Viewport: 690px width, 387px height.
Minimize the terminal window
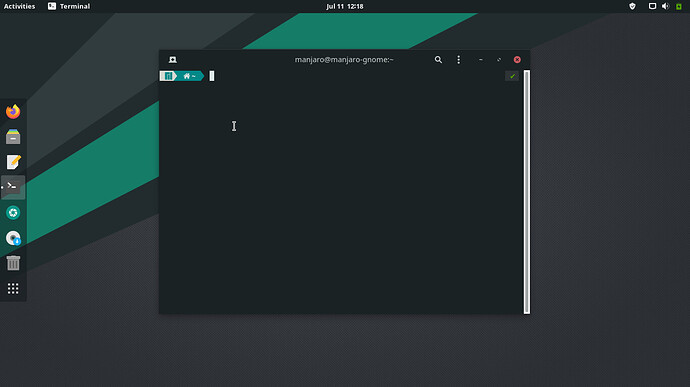click(481, 59)
